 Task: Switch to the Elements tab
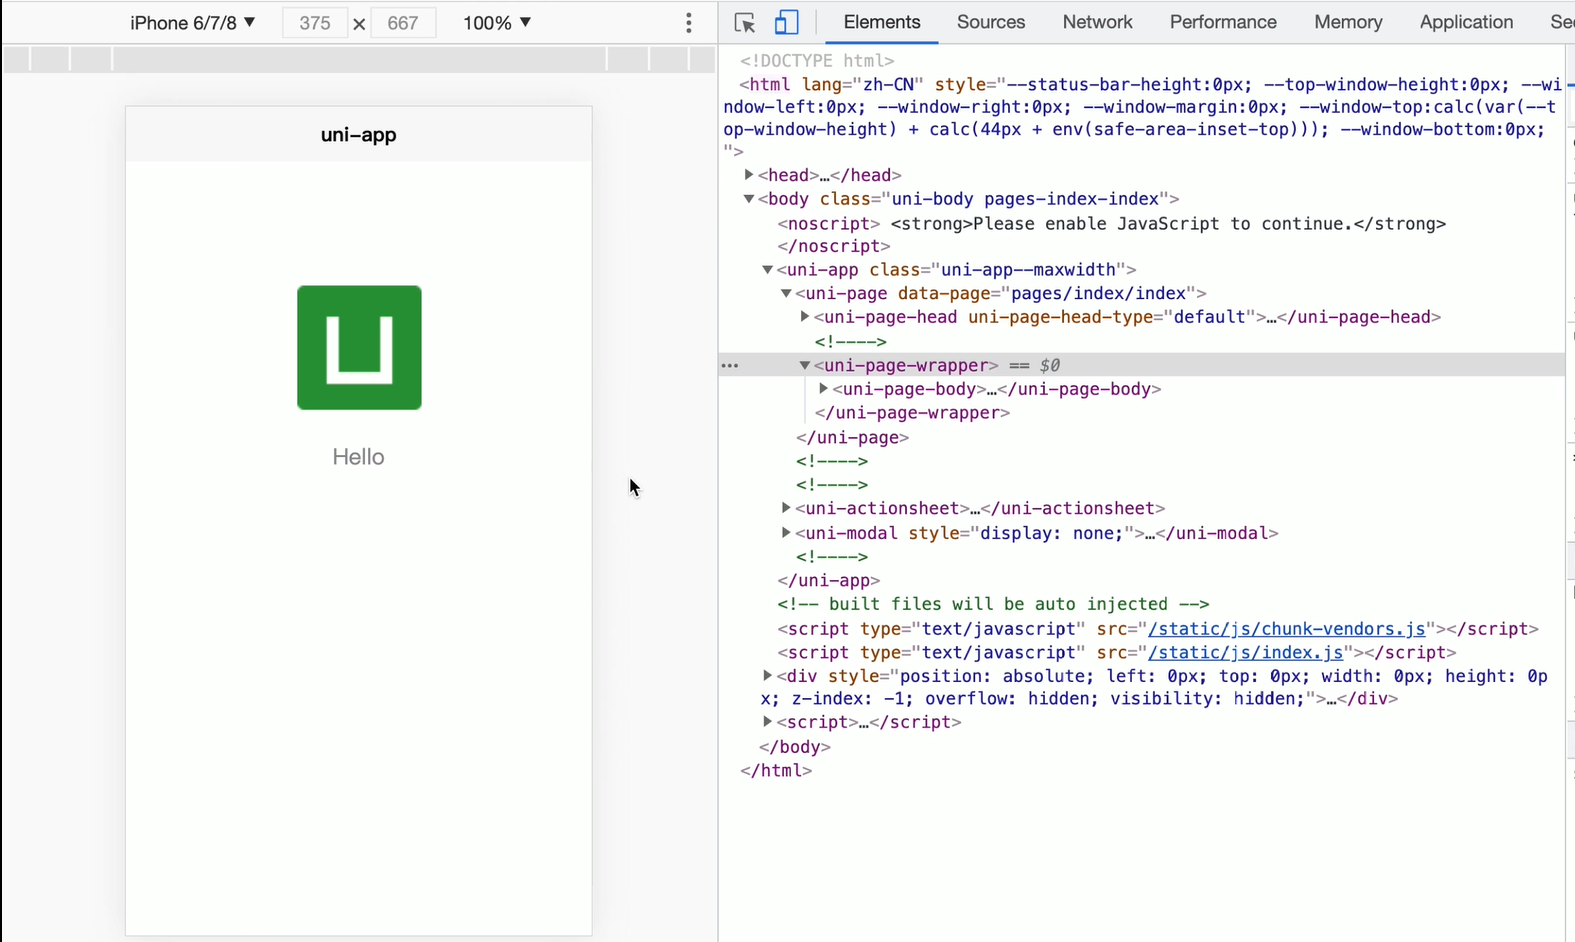[882, 22]
